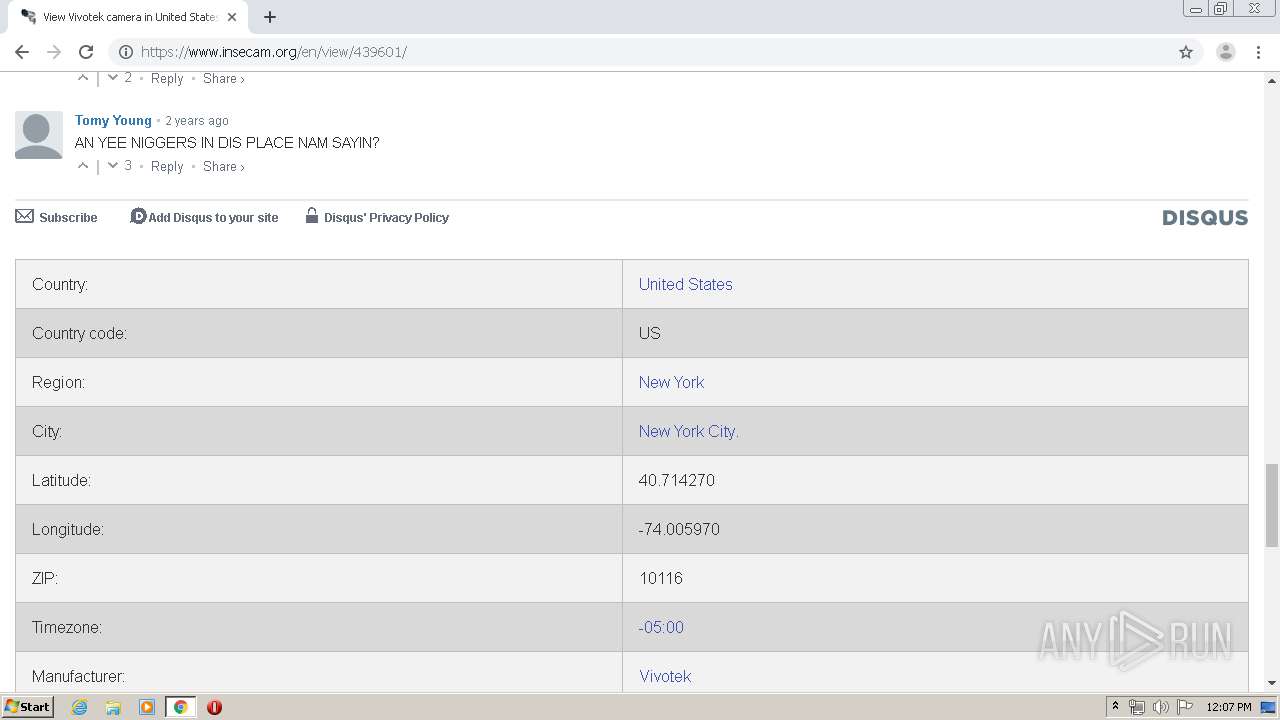Open the Windows Start menu
The height and width of the screenshot is (720, 1280).
28,707
